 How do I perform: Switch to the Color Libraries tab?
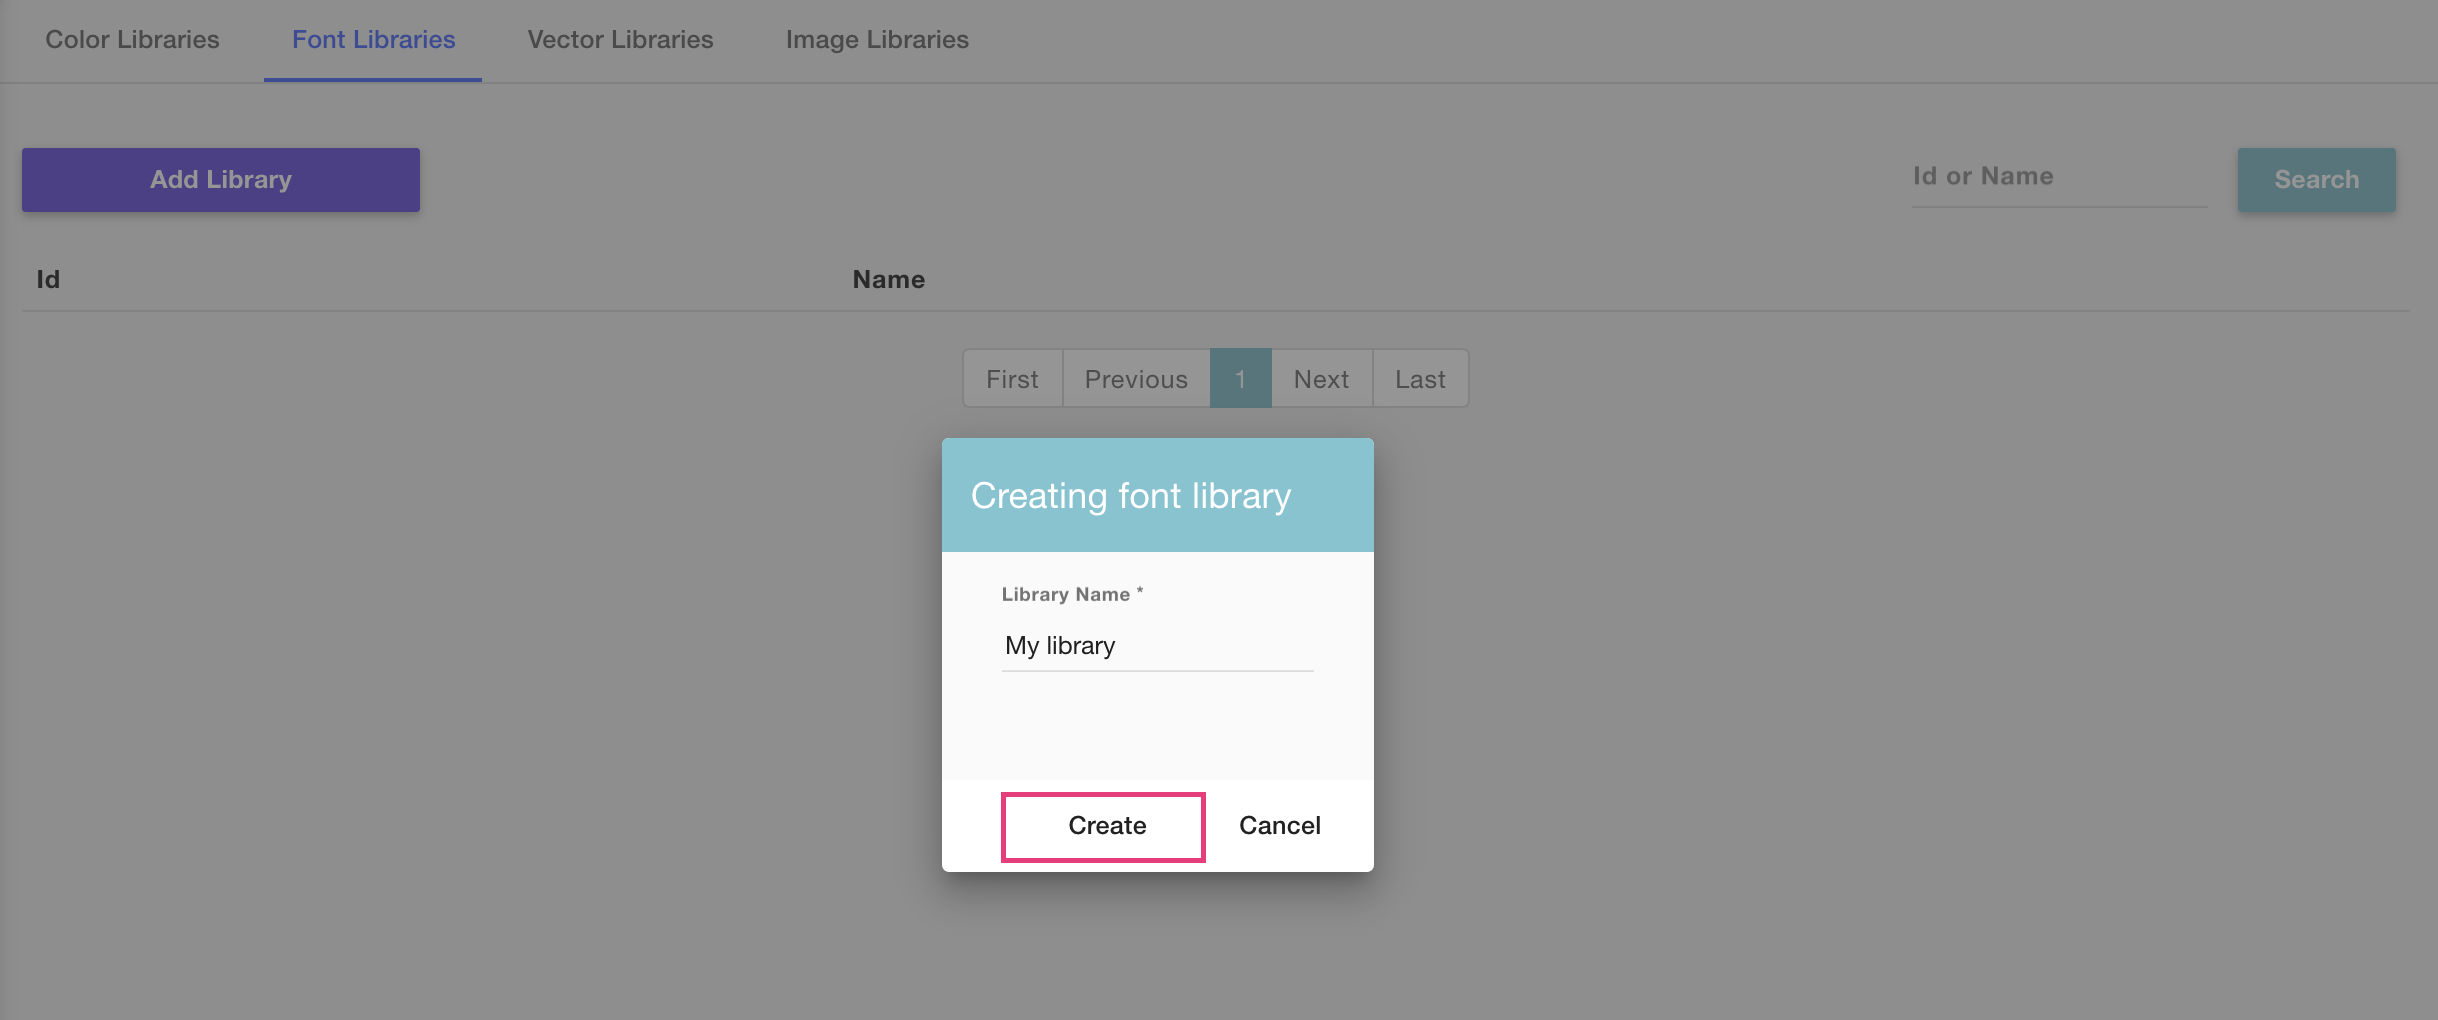(131, 39)
